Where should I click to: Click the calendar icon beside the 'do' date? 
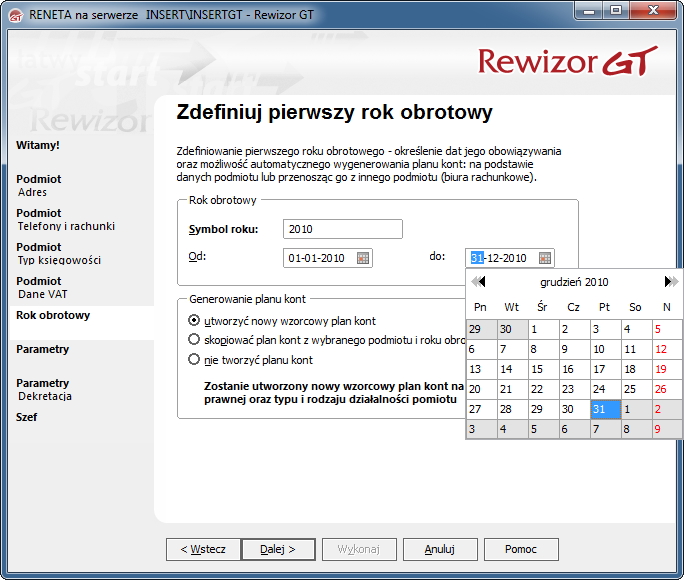[545, 258]
